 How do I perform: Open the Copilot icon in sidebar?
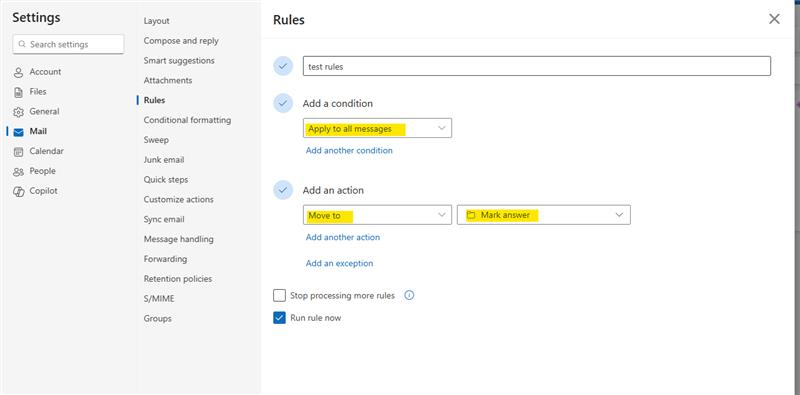[x=18, y=191]
